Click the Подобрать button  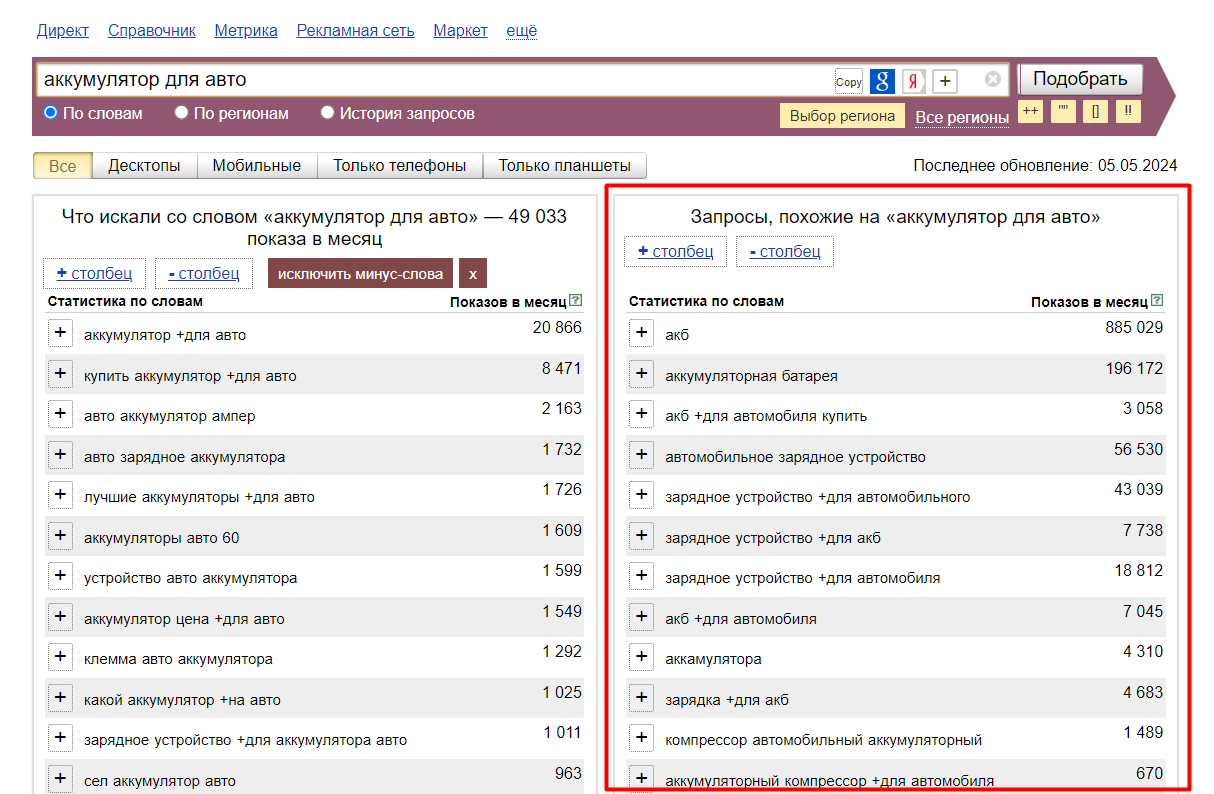click(1080, 79)
